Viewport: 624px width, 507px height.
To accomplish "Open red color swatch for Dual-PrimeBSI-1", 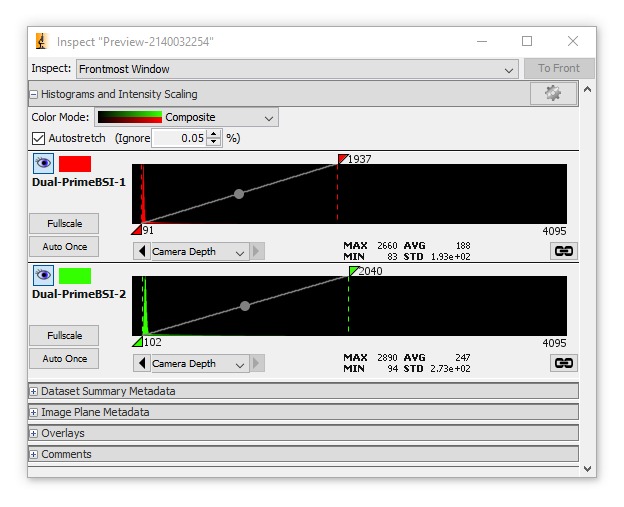I will [x=75, y=164].
